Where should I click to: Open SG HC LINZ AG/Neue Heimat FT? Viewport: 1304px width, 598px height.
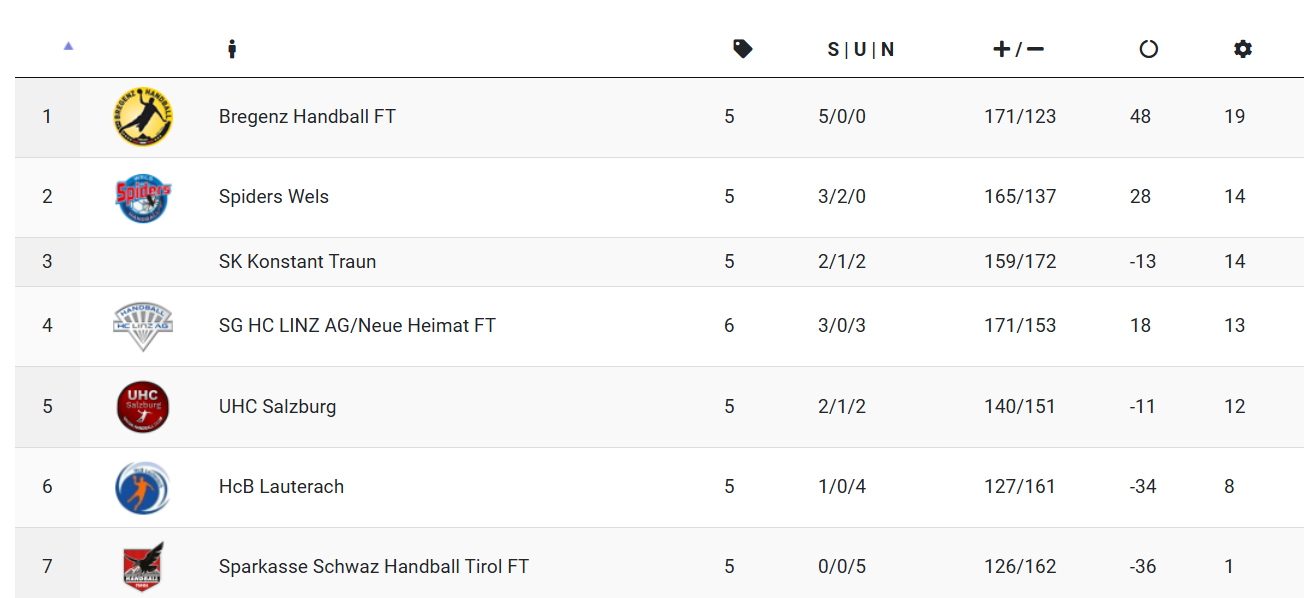tap(357, 326)
